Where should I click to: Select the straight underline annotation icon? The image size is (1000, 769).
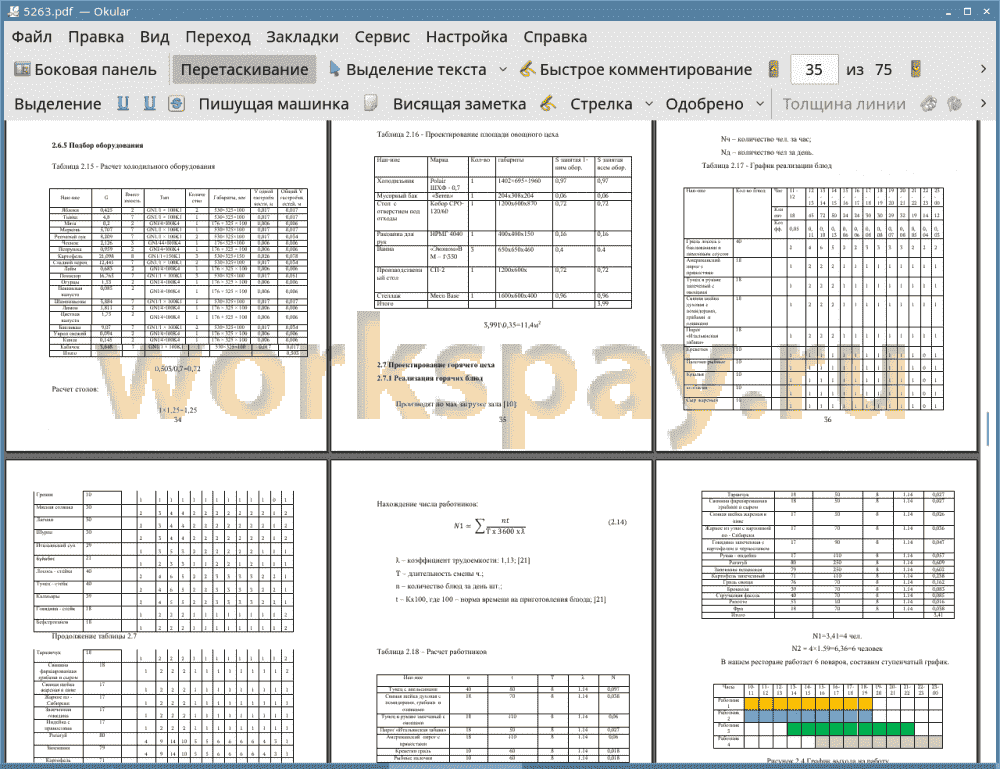click(x=123, y=103)
